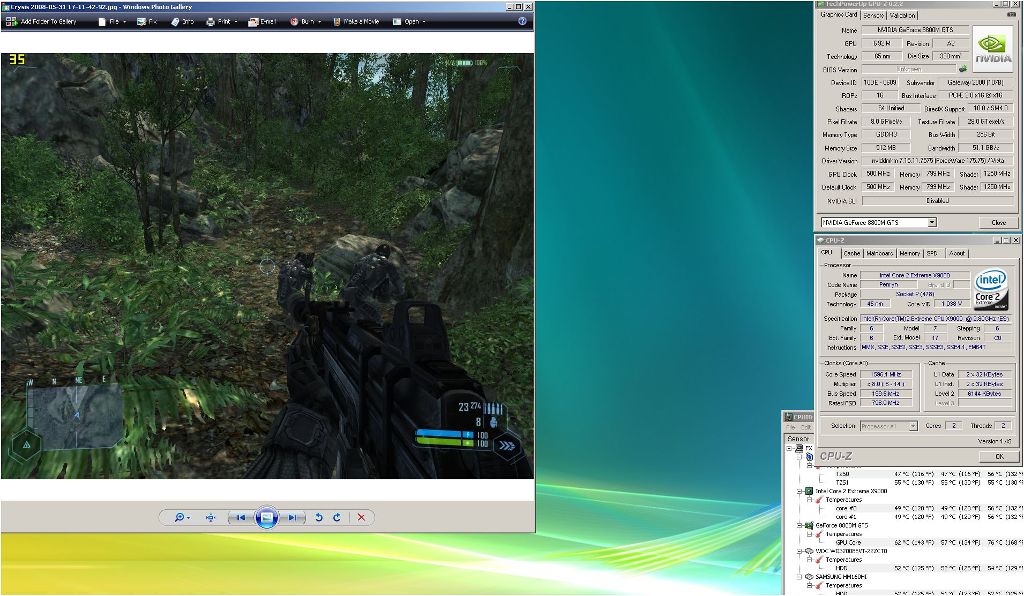The width and height of the screenshot is (1024, 596).
Task: Click the Email button in Photo Gallery
Action: (262, 22)
